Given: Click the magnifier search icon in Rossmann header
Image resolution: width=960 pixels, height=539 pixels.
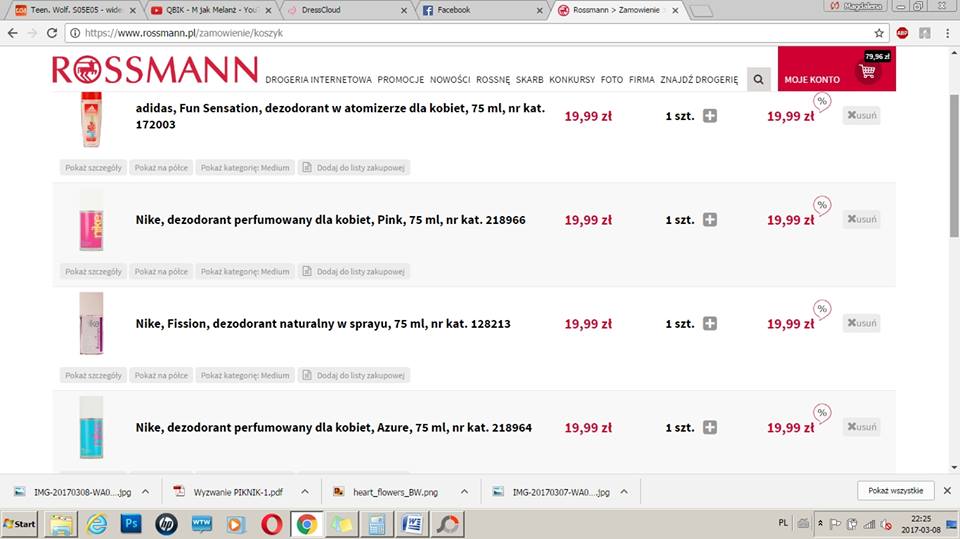Looking at the screenshot, I should coord(759,79).
